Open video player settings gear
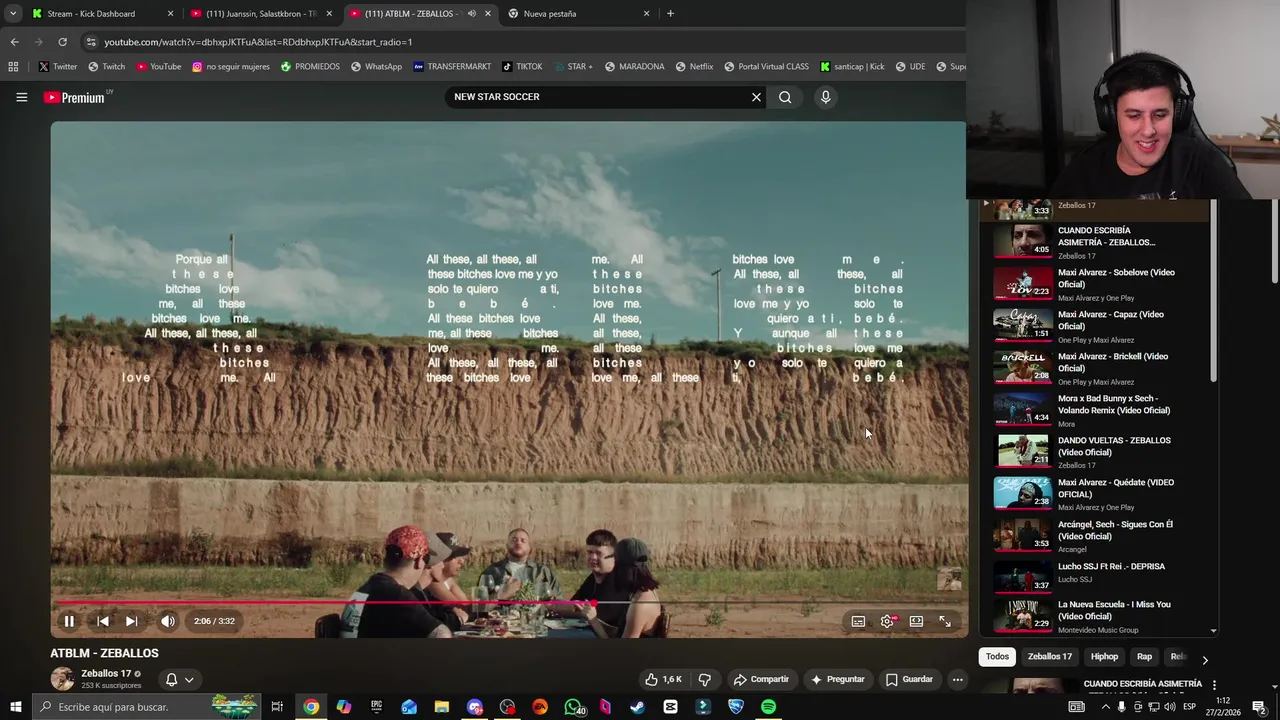This screenshot has height=720, width=1280. tap(887, 621)
